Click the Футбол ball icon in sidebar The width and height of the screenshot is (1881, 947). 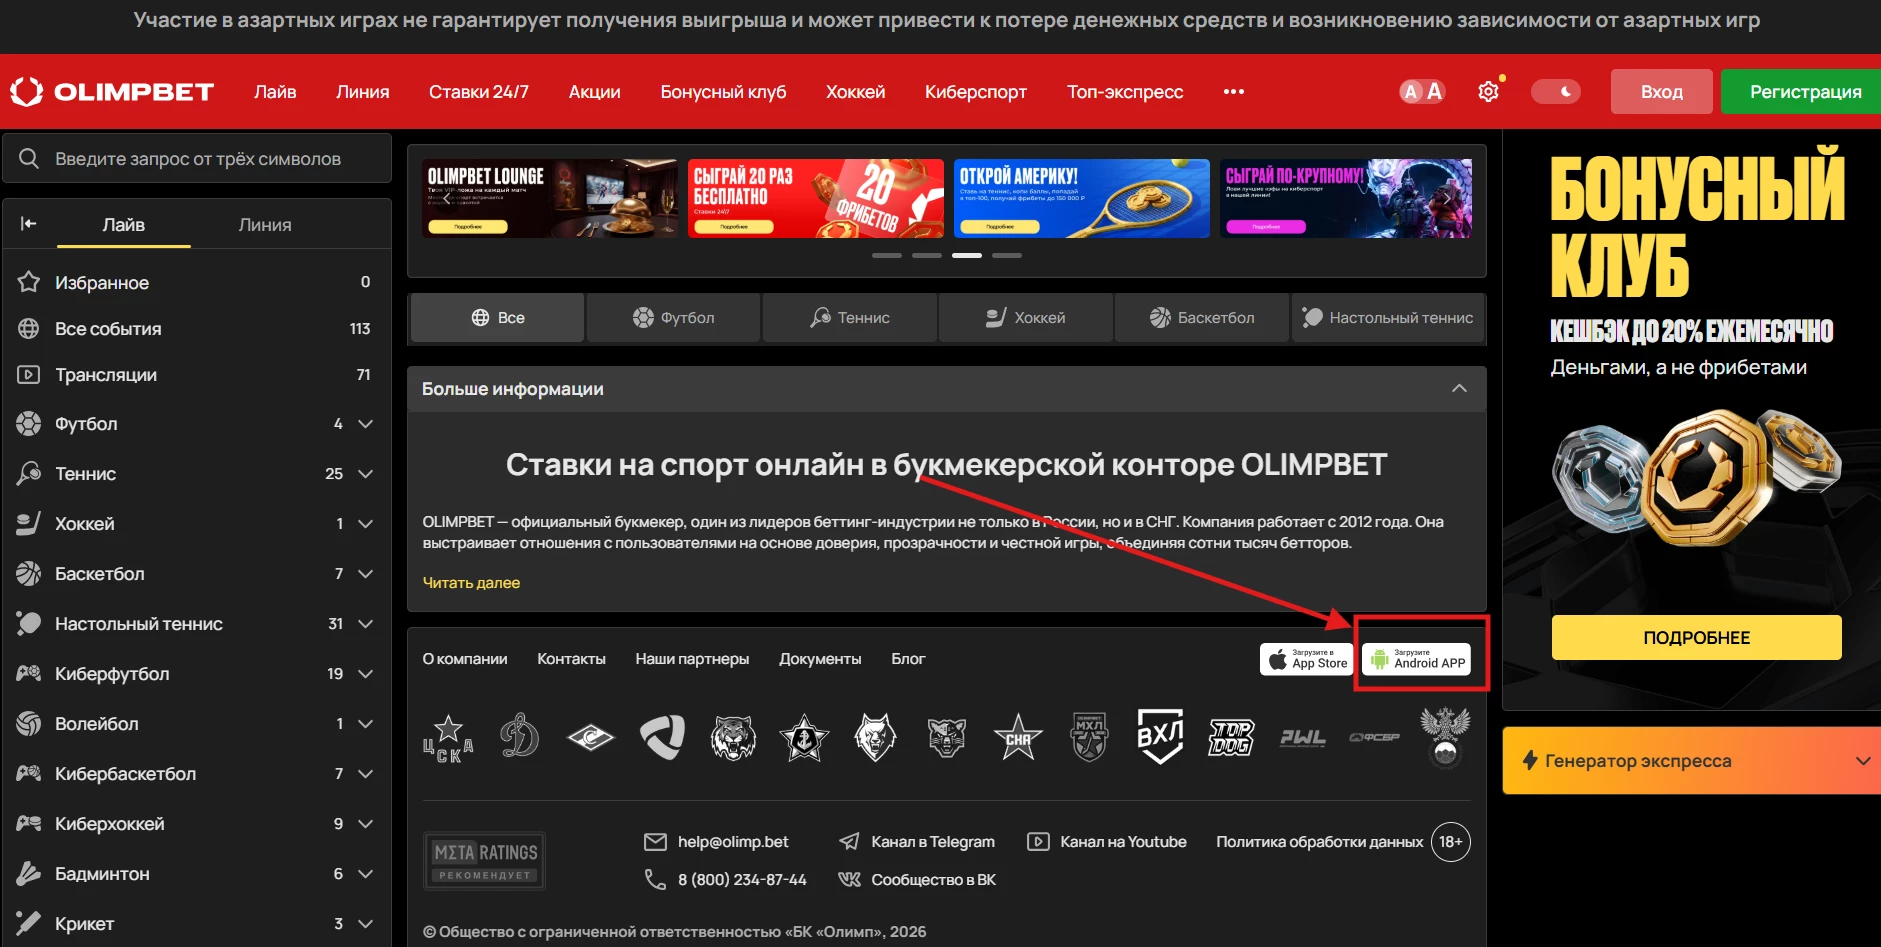(29, 424)
